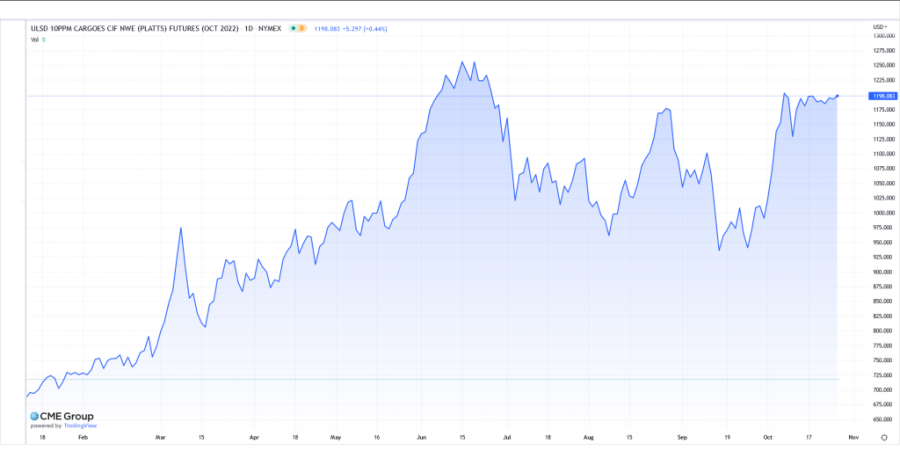Click the chart settings gear icon
The width and height of the screenshot is (900, 458).
(883, 437)
